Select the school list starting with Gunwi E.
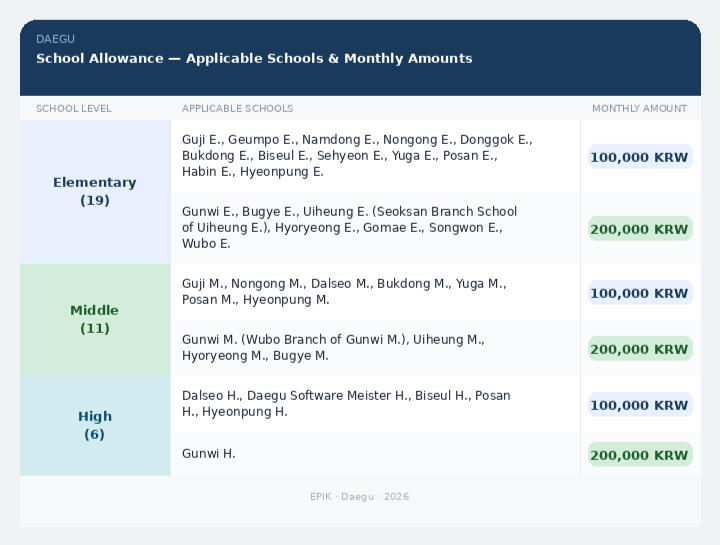 [349, 228]
